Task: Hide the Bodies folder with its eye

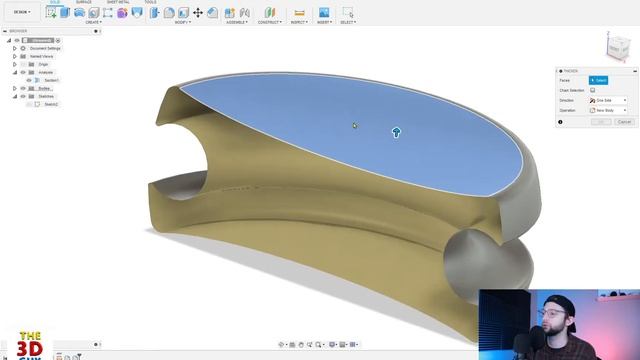Action: (x=23, y=89)
